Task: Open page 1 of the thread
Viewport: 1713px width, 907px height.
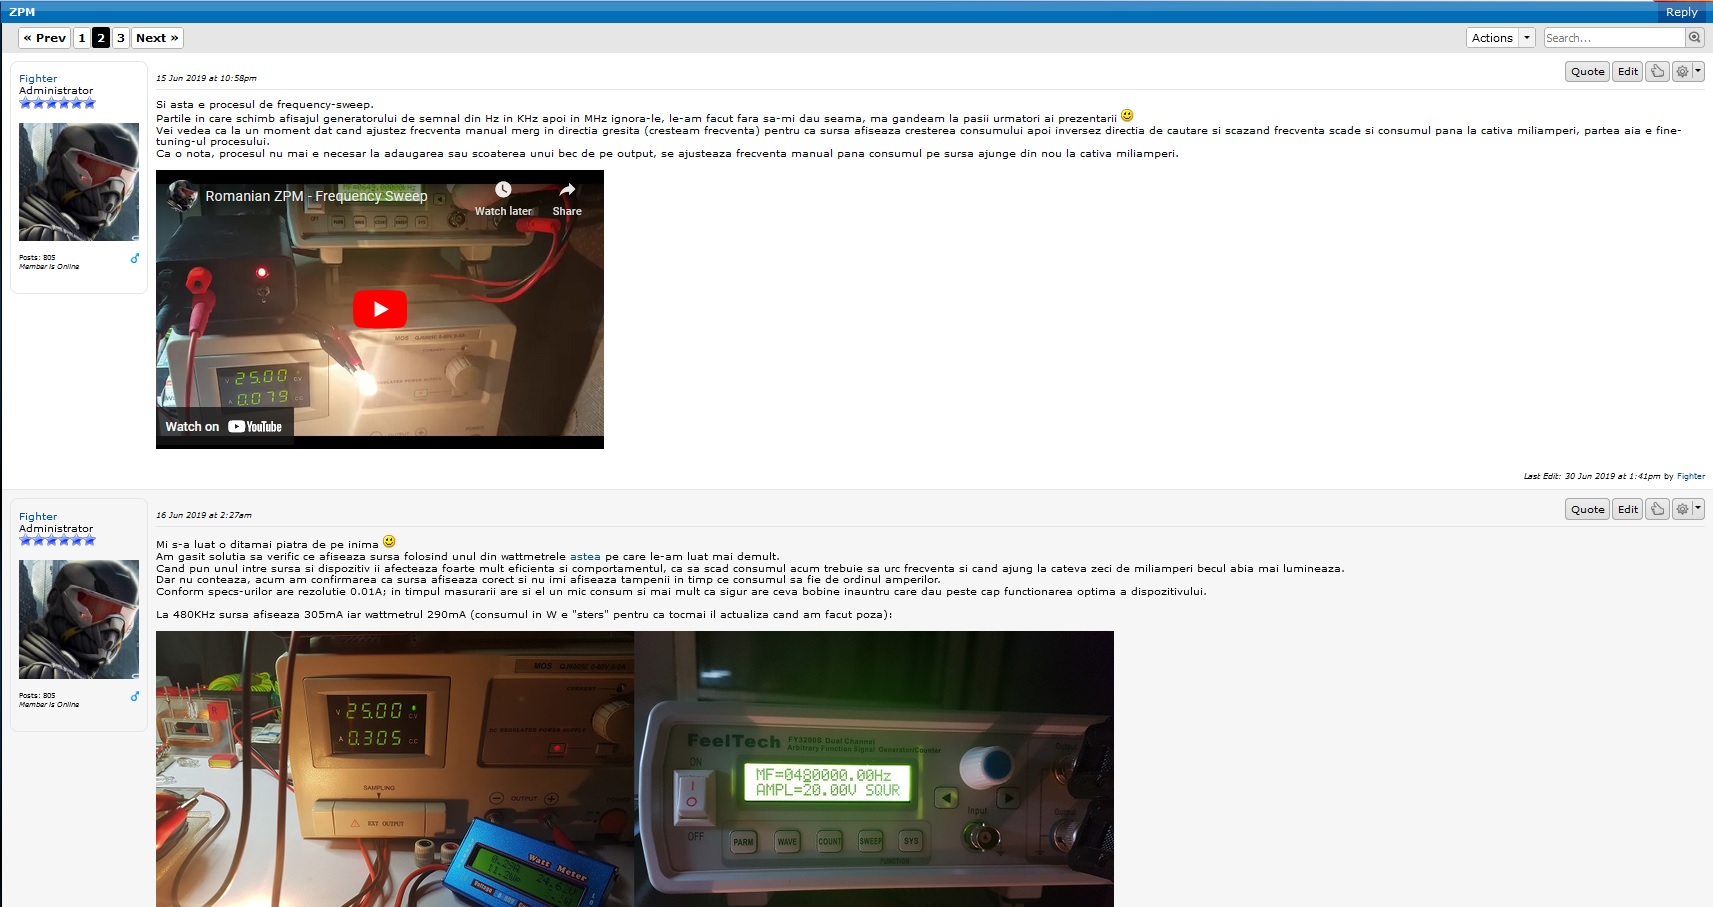Action: coord(82,38)
